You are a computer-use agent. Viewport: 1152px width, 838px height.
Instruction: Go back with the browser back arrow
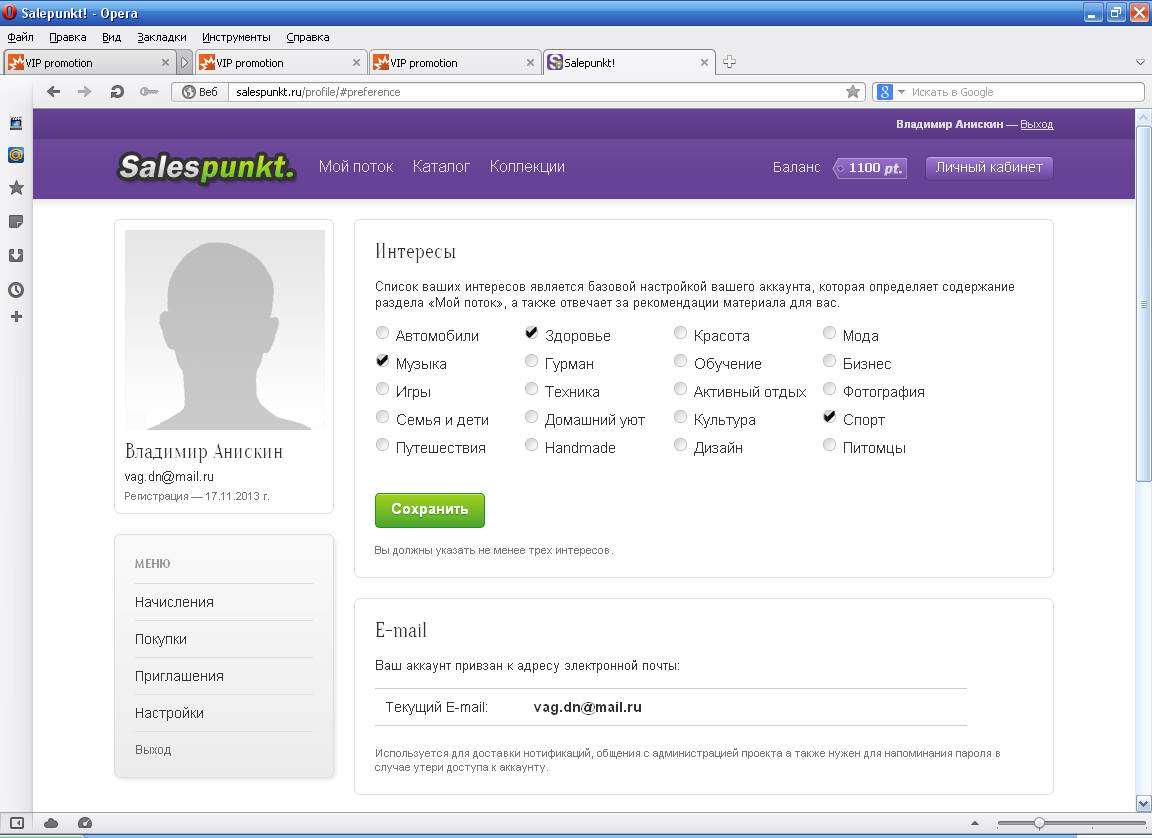(x=53, y=92)
